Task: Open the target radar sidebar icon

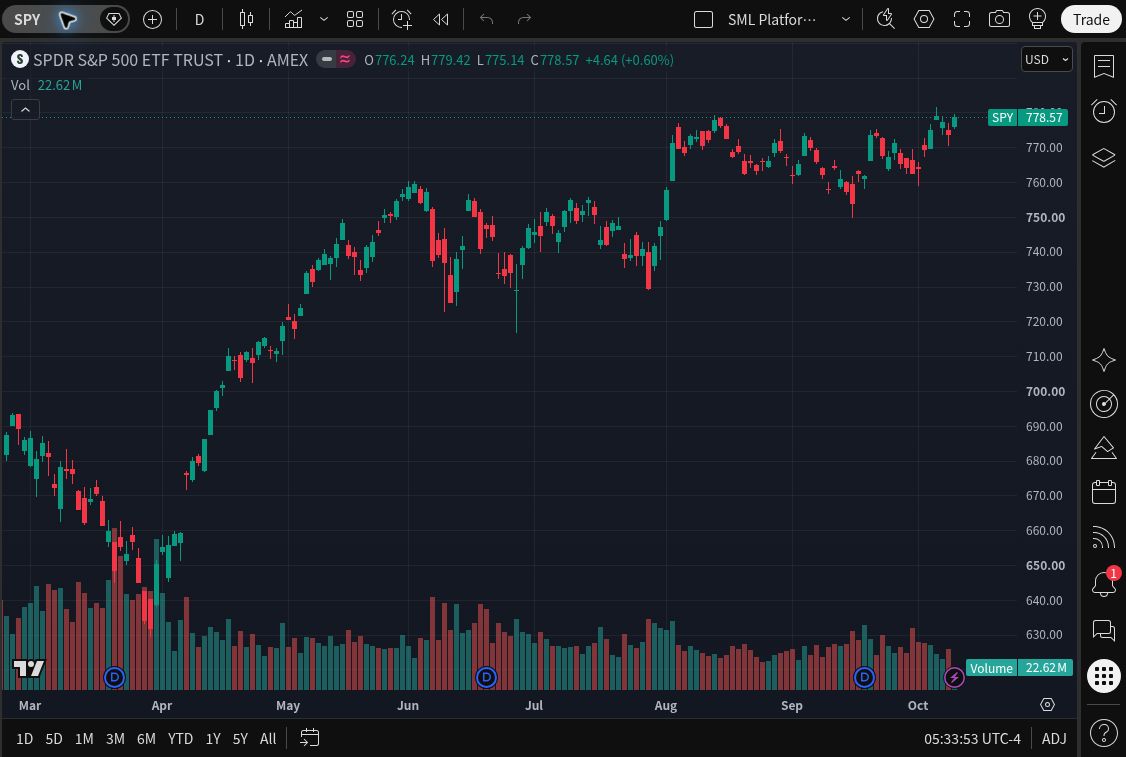Action: 1104,404
